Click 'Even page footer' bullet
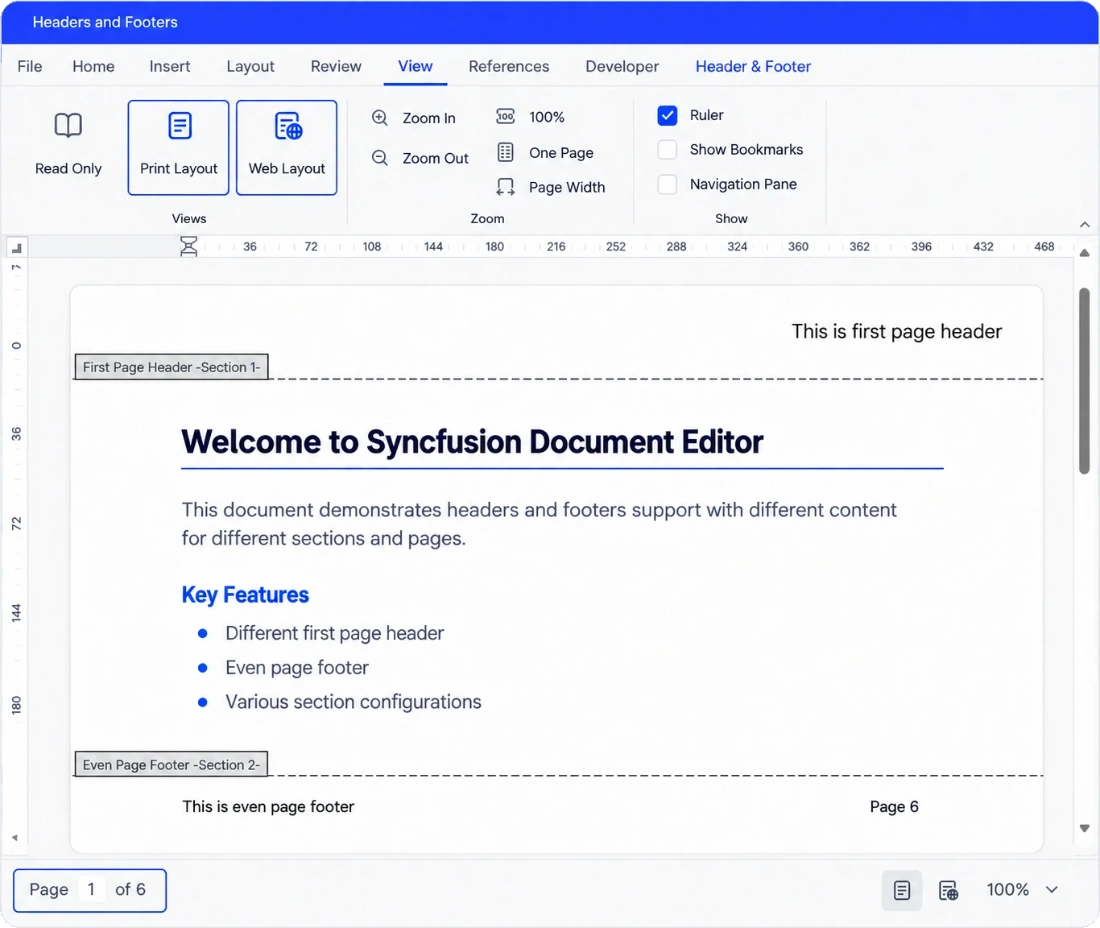The image size is (1100, 928). coord(297,667)
